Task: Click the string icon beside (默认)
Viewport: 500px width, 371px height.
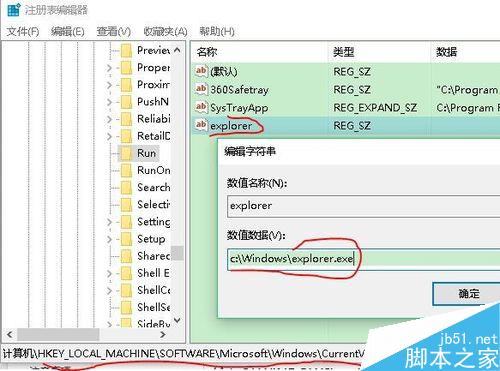Action: pos(201,71)
